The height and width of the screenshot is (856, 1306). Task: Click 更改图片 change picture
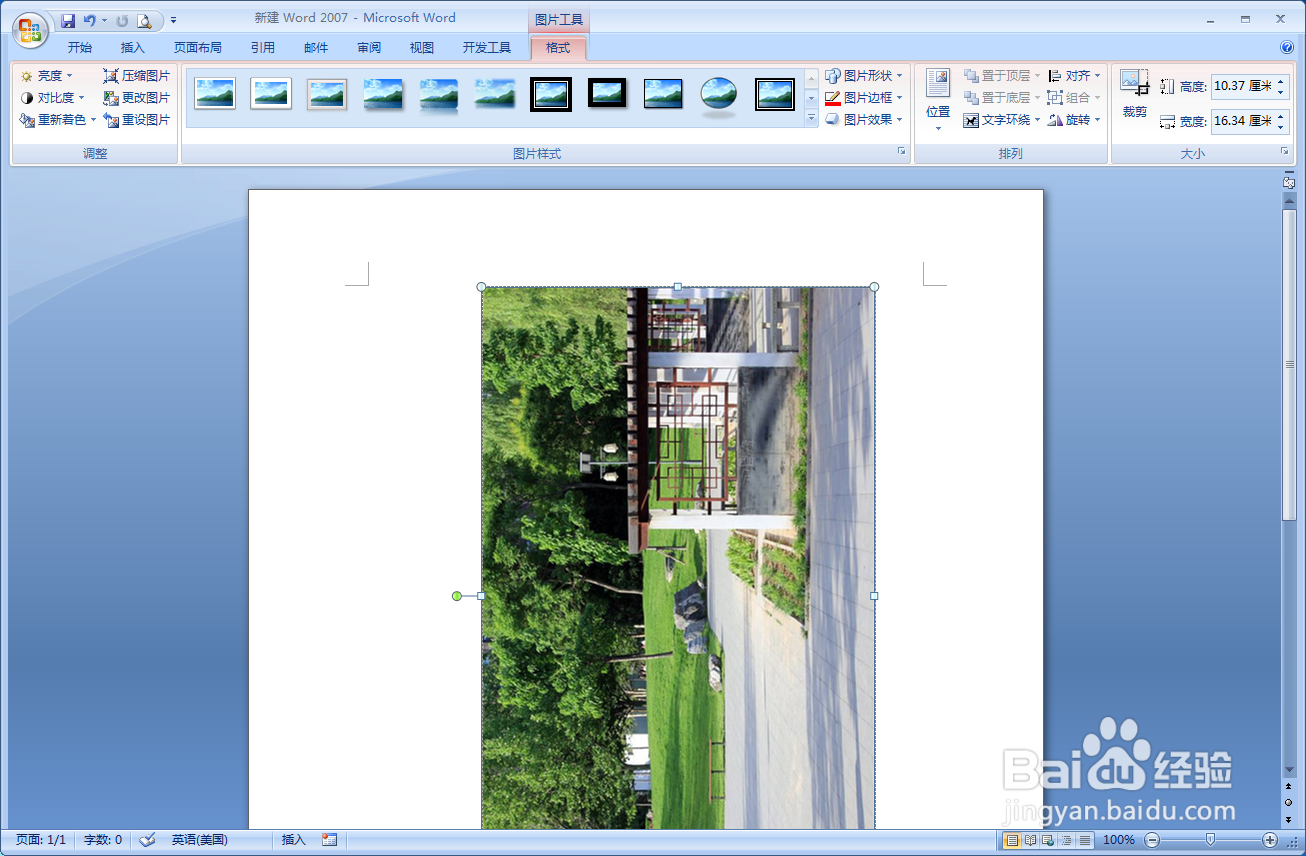[137, 98]
